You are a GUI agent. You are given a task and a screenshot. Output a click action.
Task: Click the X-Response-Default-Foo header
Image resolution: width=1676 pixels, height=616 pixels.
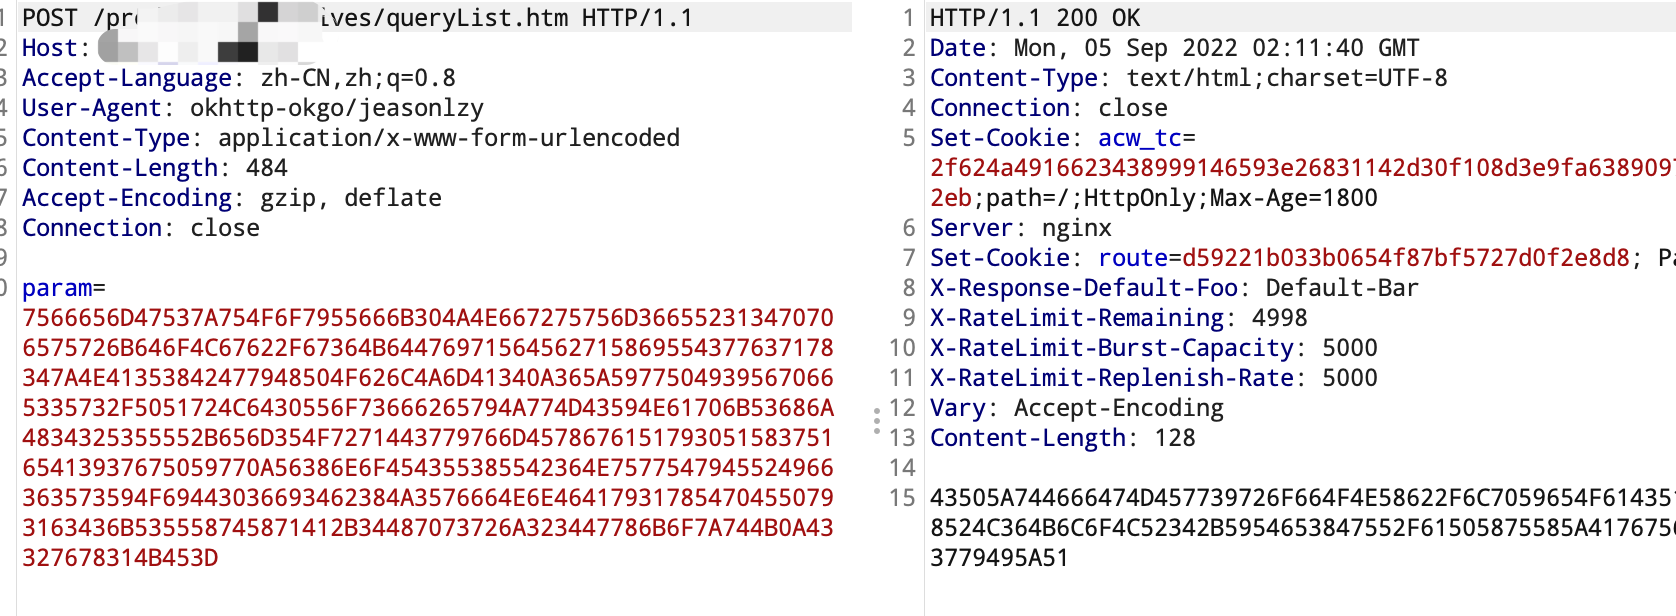(1174, 288)
